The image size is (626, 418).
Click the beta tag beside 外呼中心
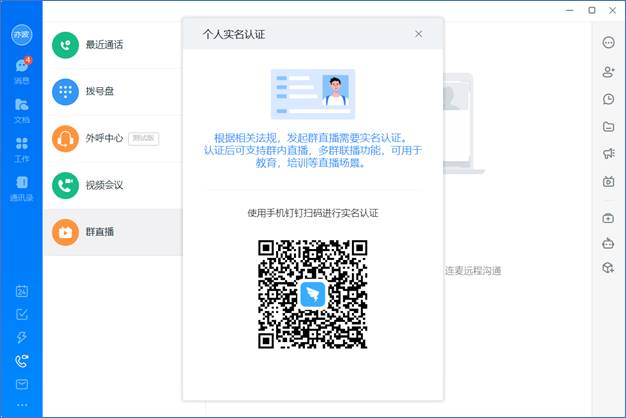click(x=144, y=139)
